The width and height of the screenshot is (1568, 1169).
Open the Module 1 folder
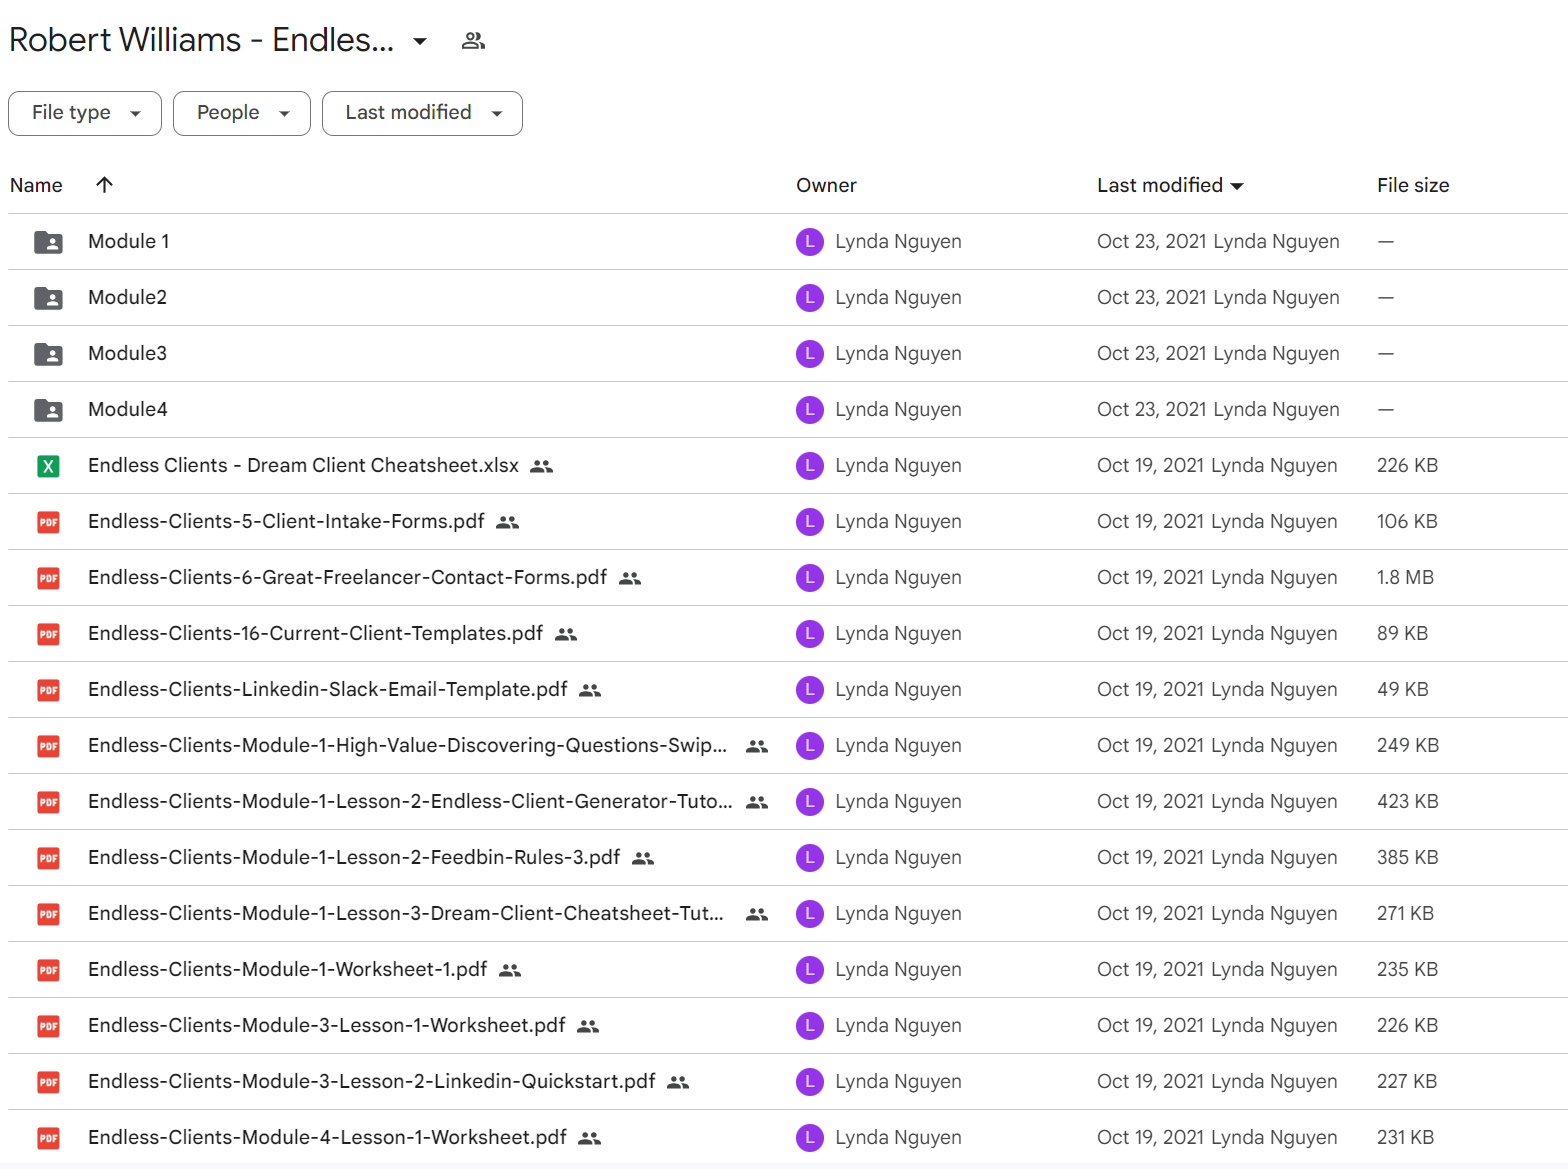(129, 241)
